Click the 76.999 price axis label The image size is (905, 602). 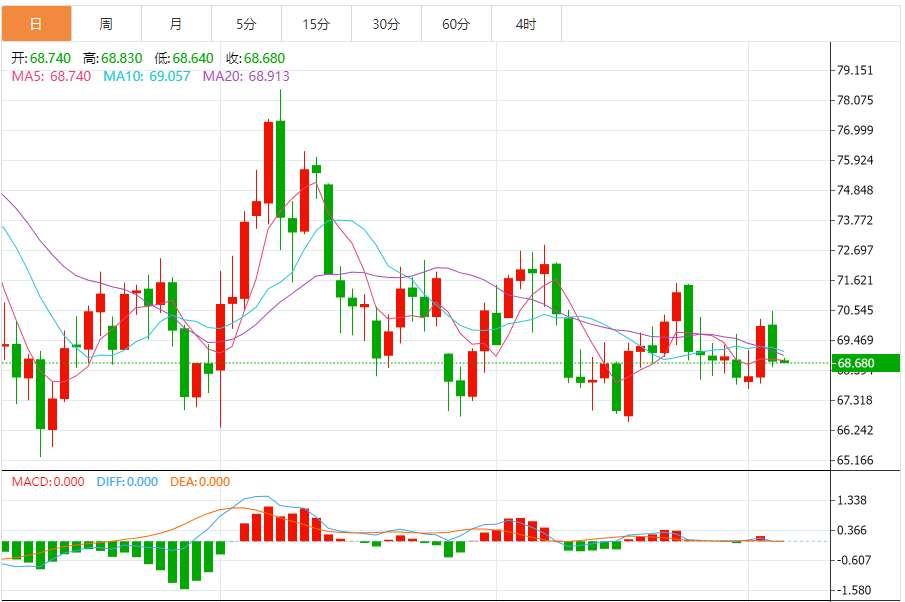point(855,130)
